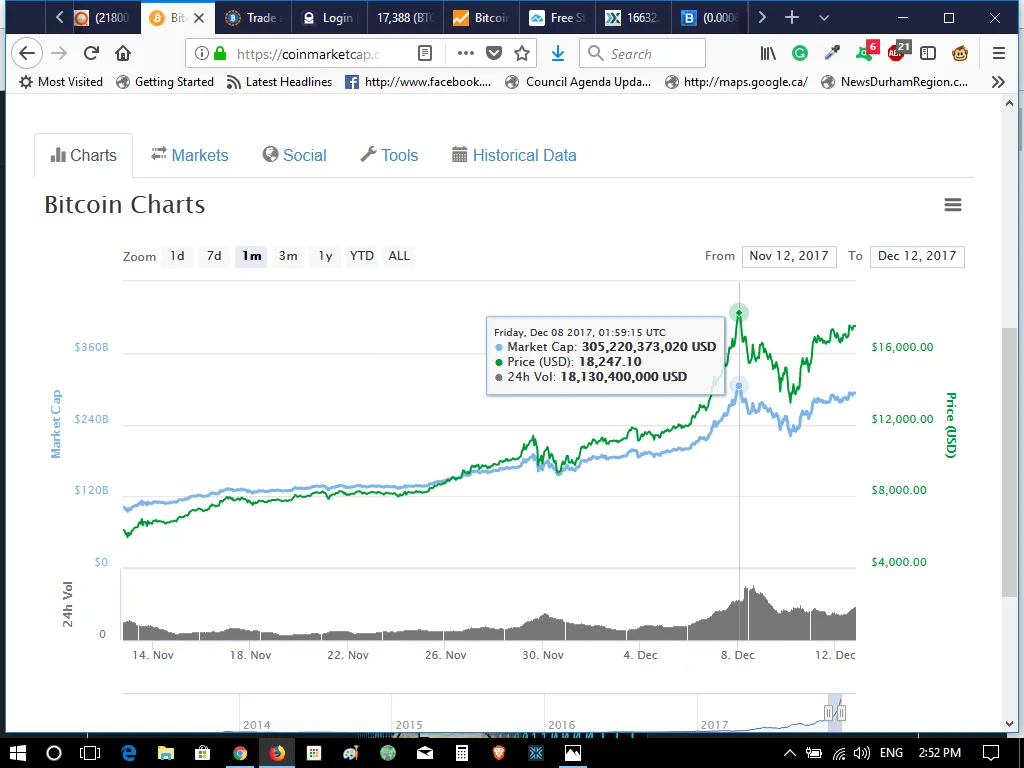Open the Tools tab
Viewport: 1024px width, 768px height.
(x=389, y=155)
